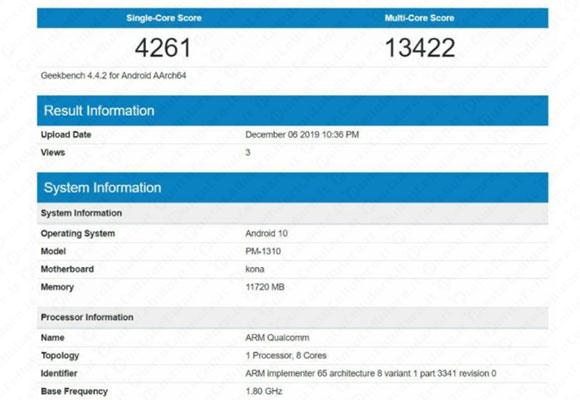
Task: Select the single-core score value 4261
Action: coord(163,48)
